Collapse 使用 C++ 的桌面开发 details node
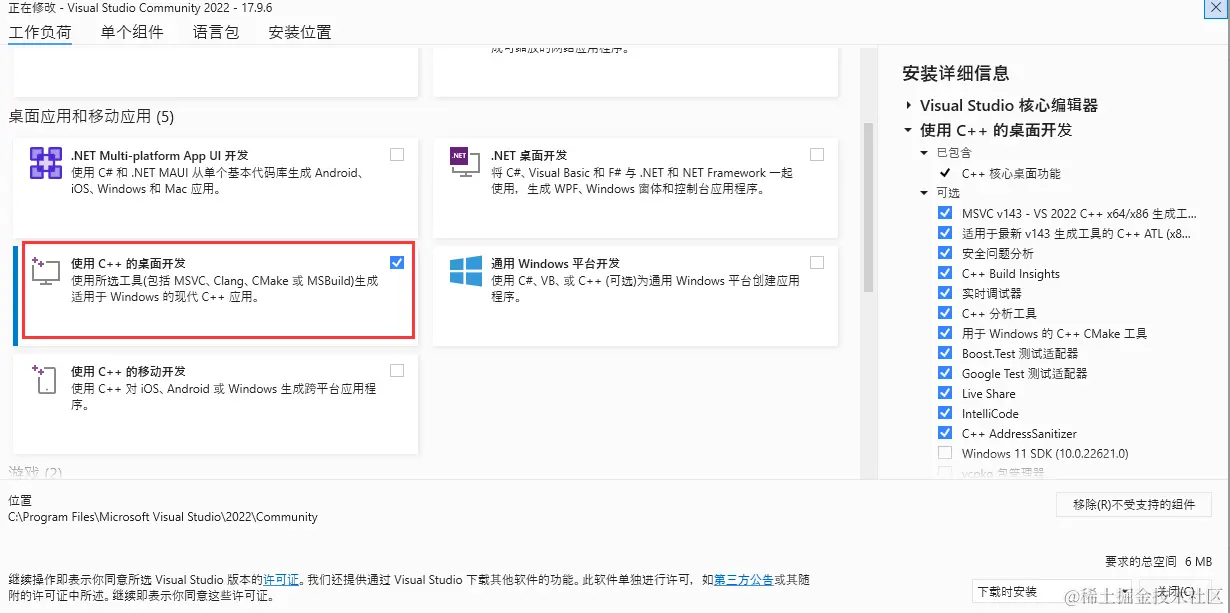Screen dimensions: 1230x613 [x=908, y=130]
